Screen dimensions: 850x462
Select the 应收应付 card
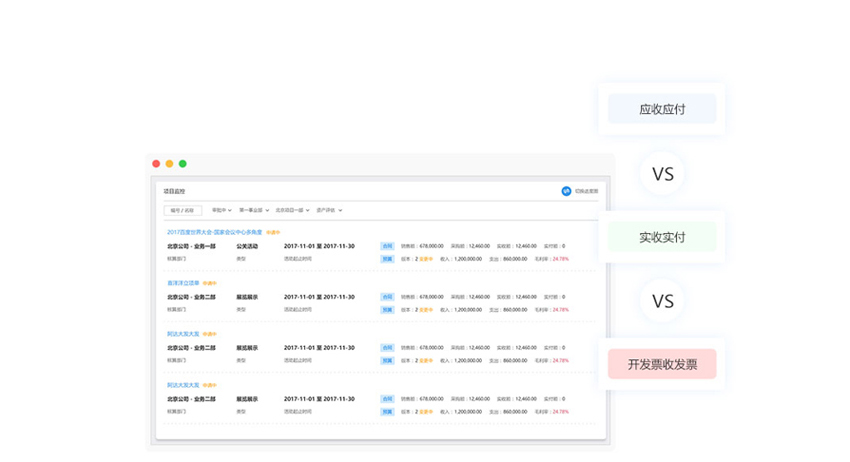tap(661, 109)
